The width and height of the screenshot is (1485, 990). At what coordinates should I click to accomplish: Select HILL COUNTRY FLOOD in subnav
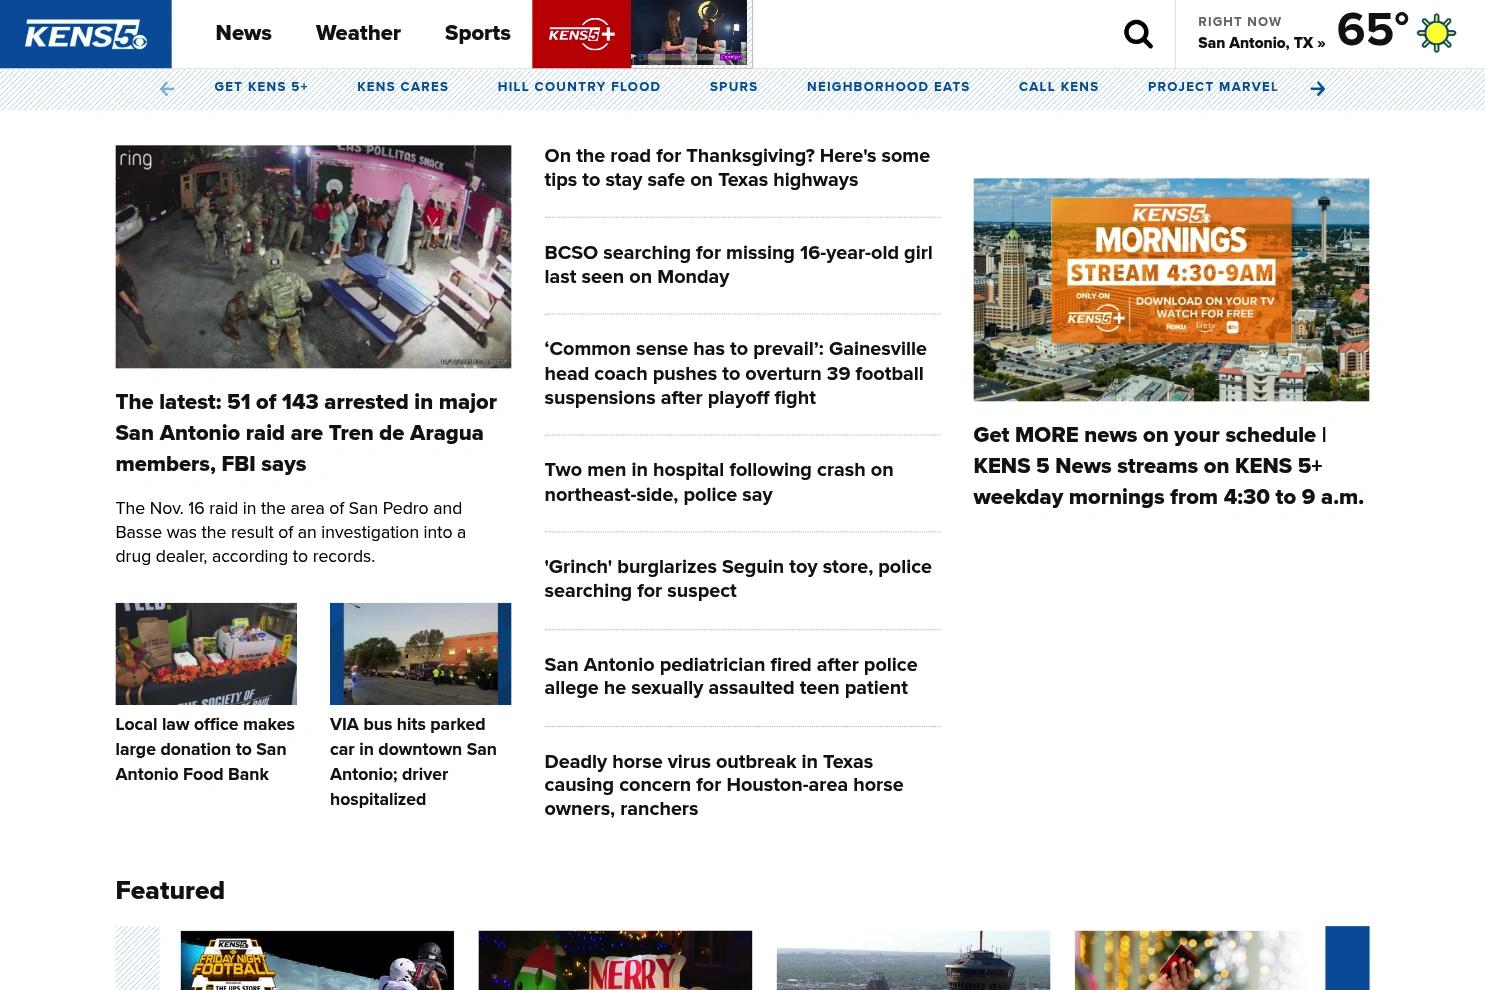coord(579,87)
